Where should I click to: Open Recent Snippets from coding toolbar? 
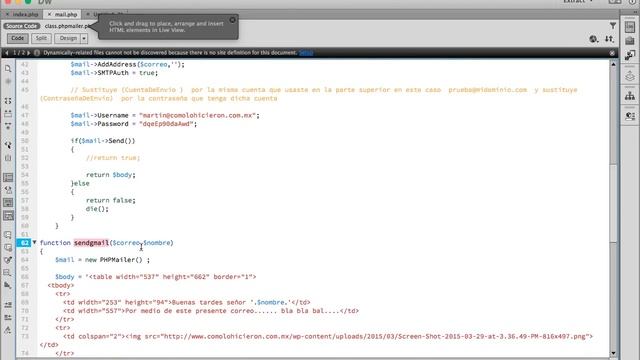pos(8,273)
